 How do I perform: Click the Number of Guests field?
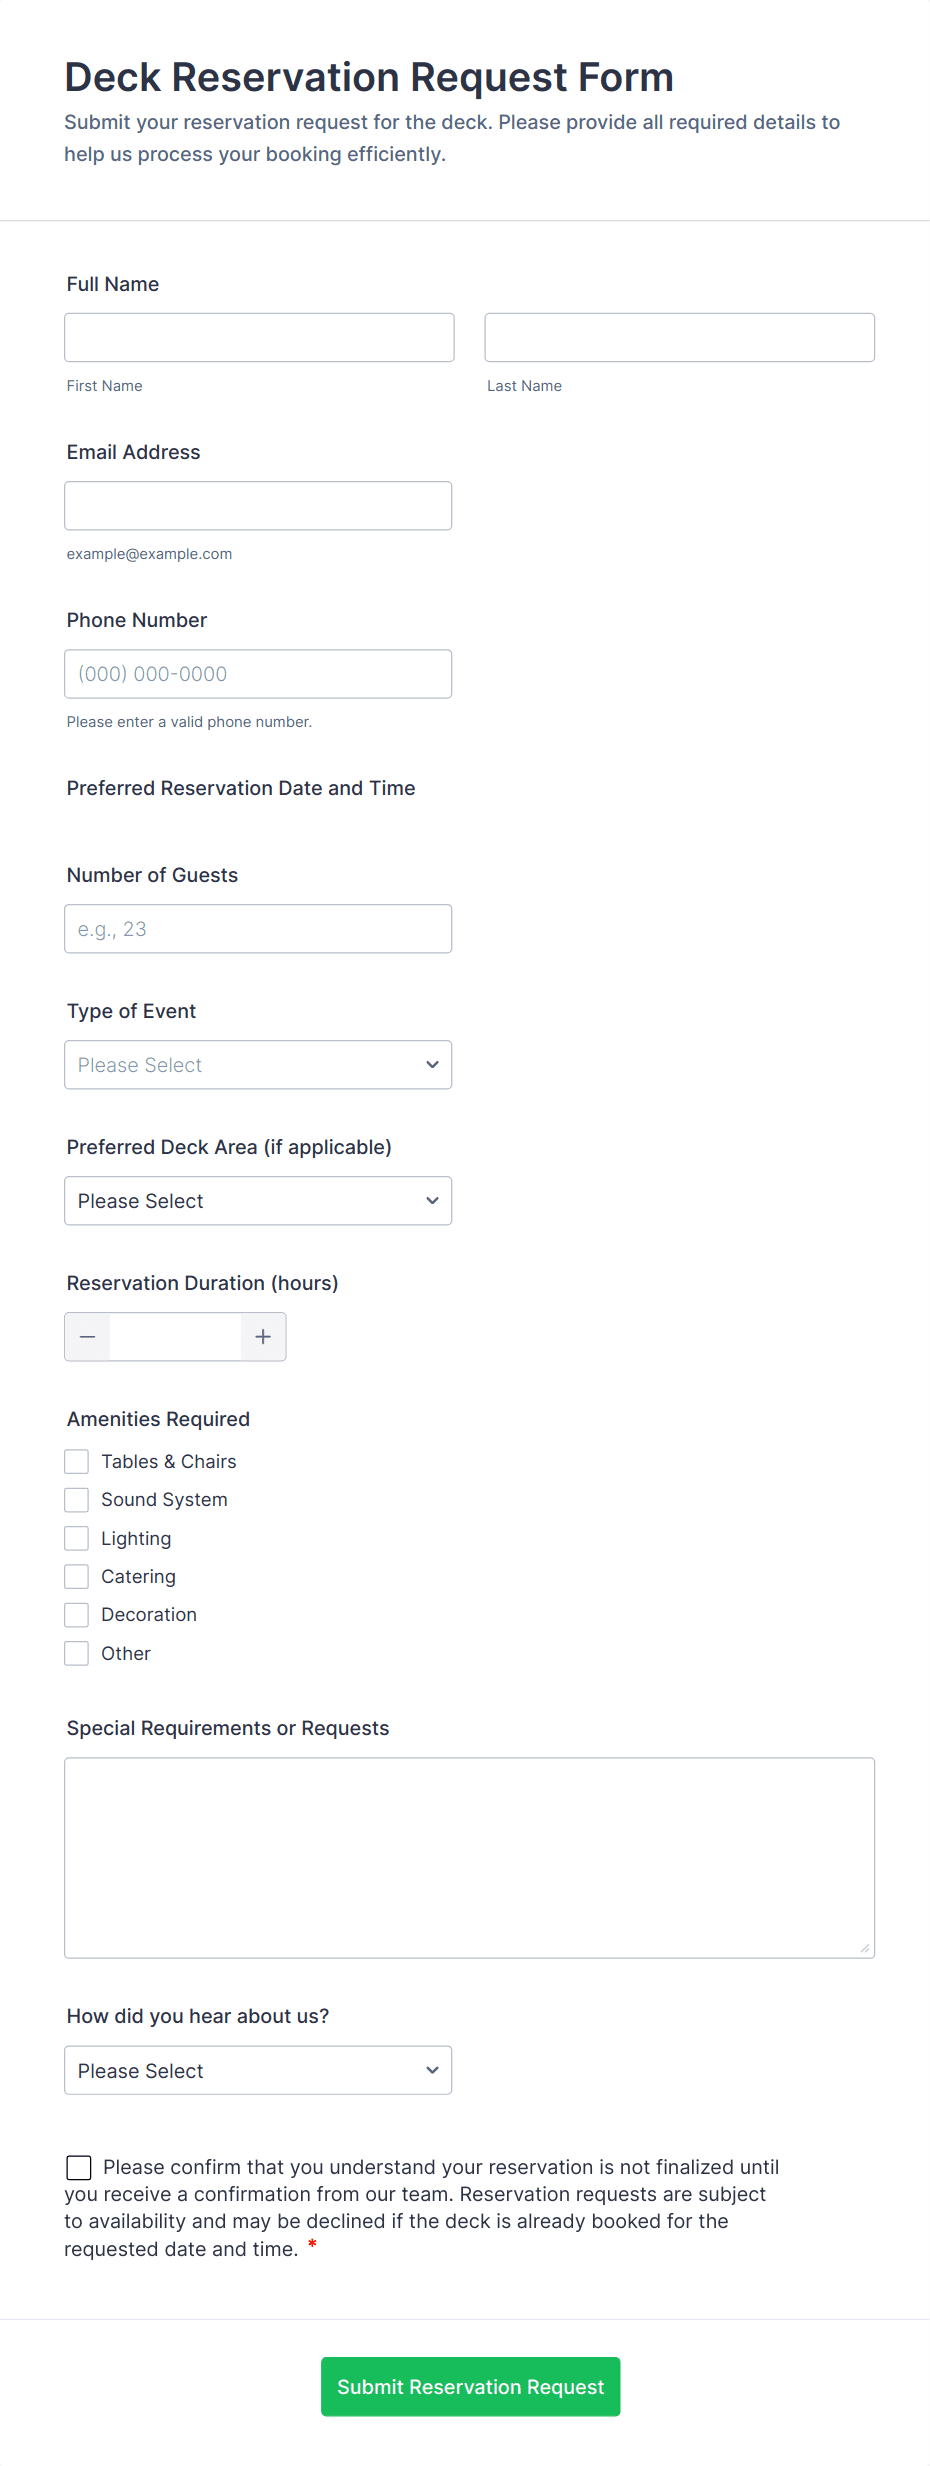click(258, 929)
